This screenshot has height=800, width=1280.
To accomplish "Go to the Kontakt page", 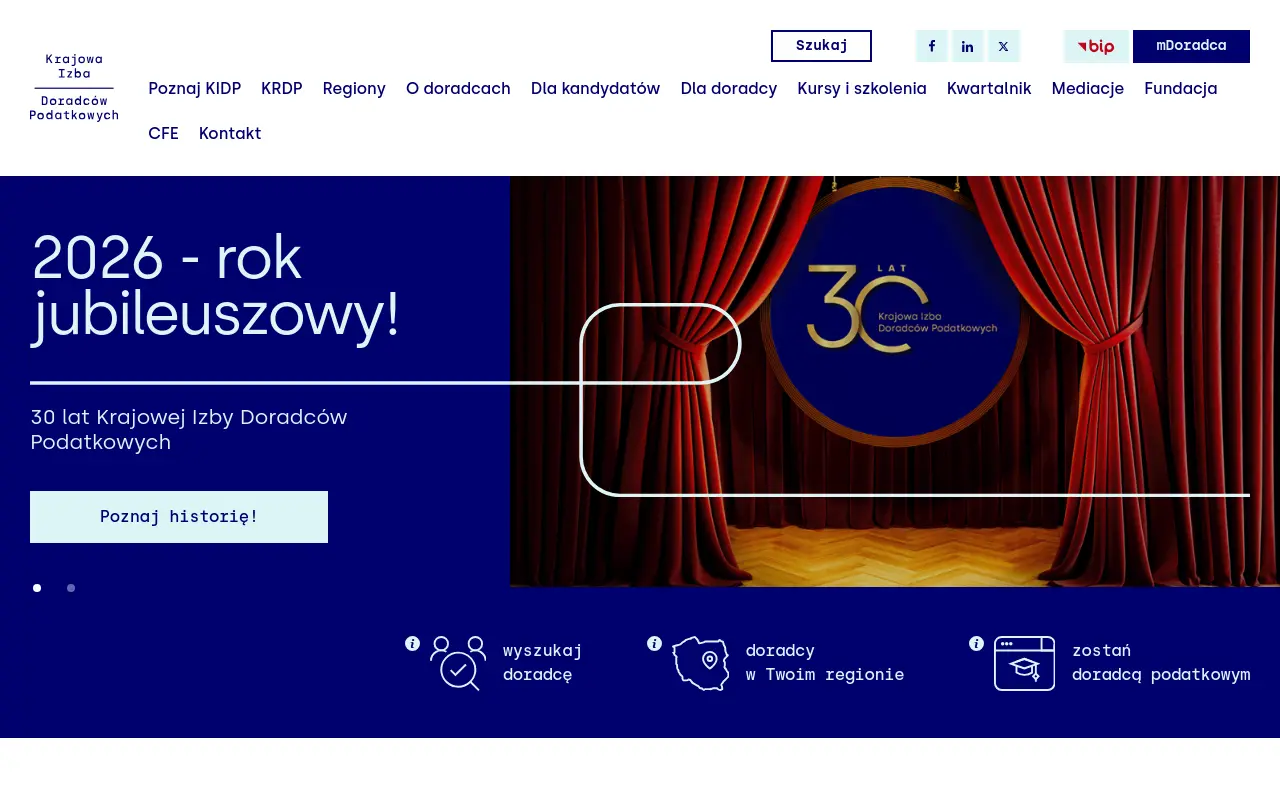I will click(x=230, y=133).
